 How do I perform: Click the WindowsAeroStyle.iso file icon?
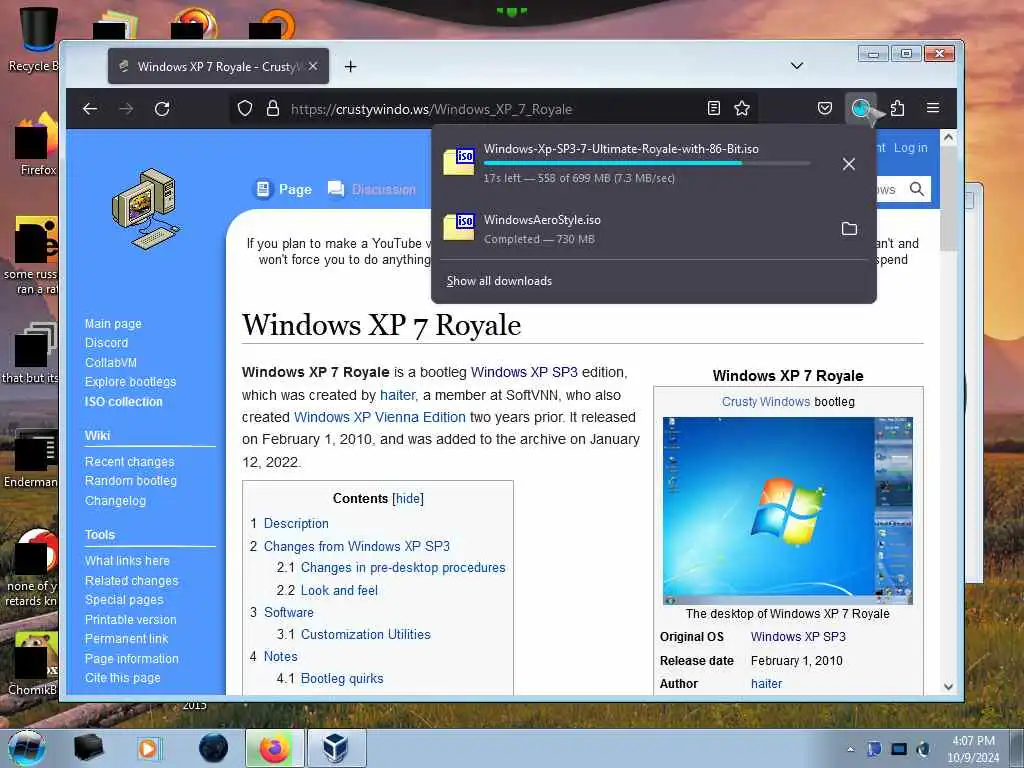click(x=458, y=226)
